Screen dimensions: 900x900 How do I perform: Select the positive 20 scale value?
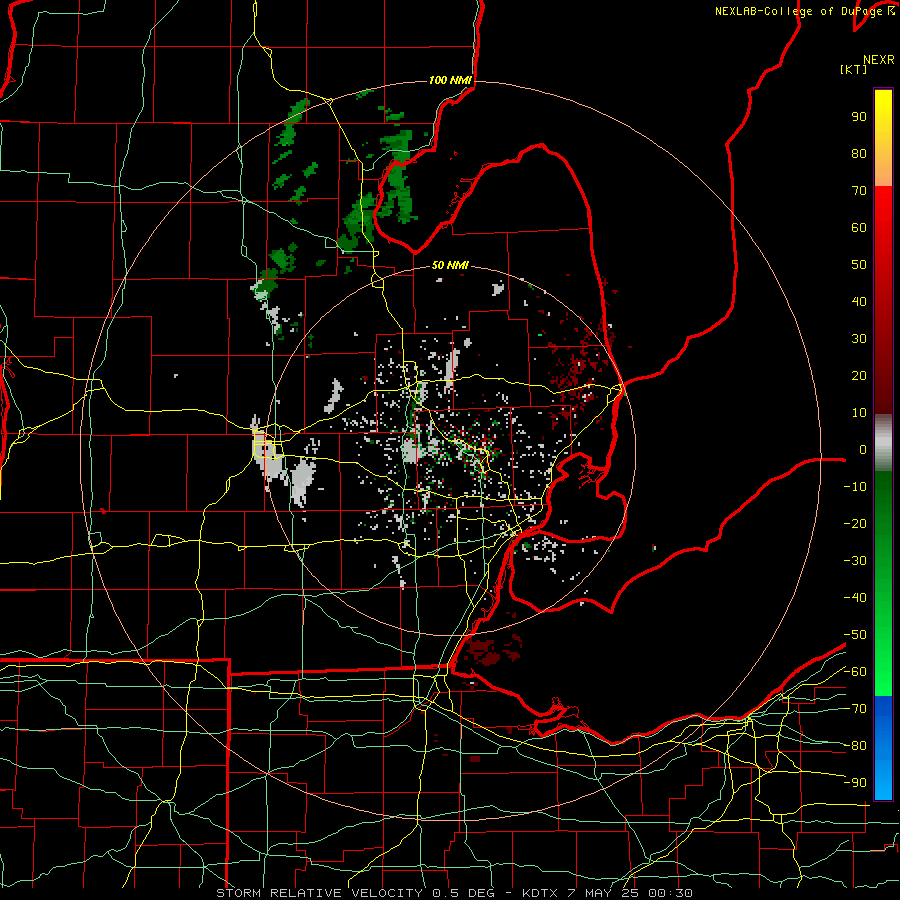pos(859,376)
